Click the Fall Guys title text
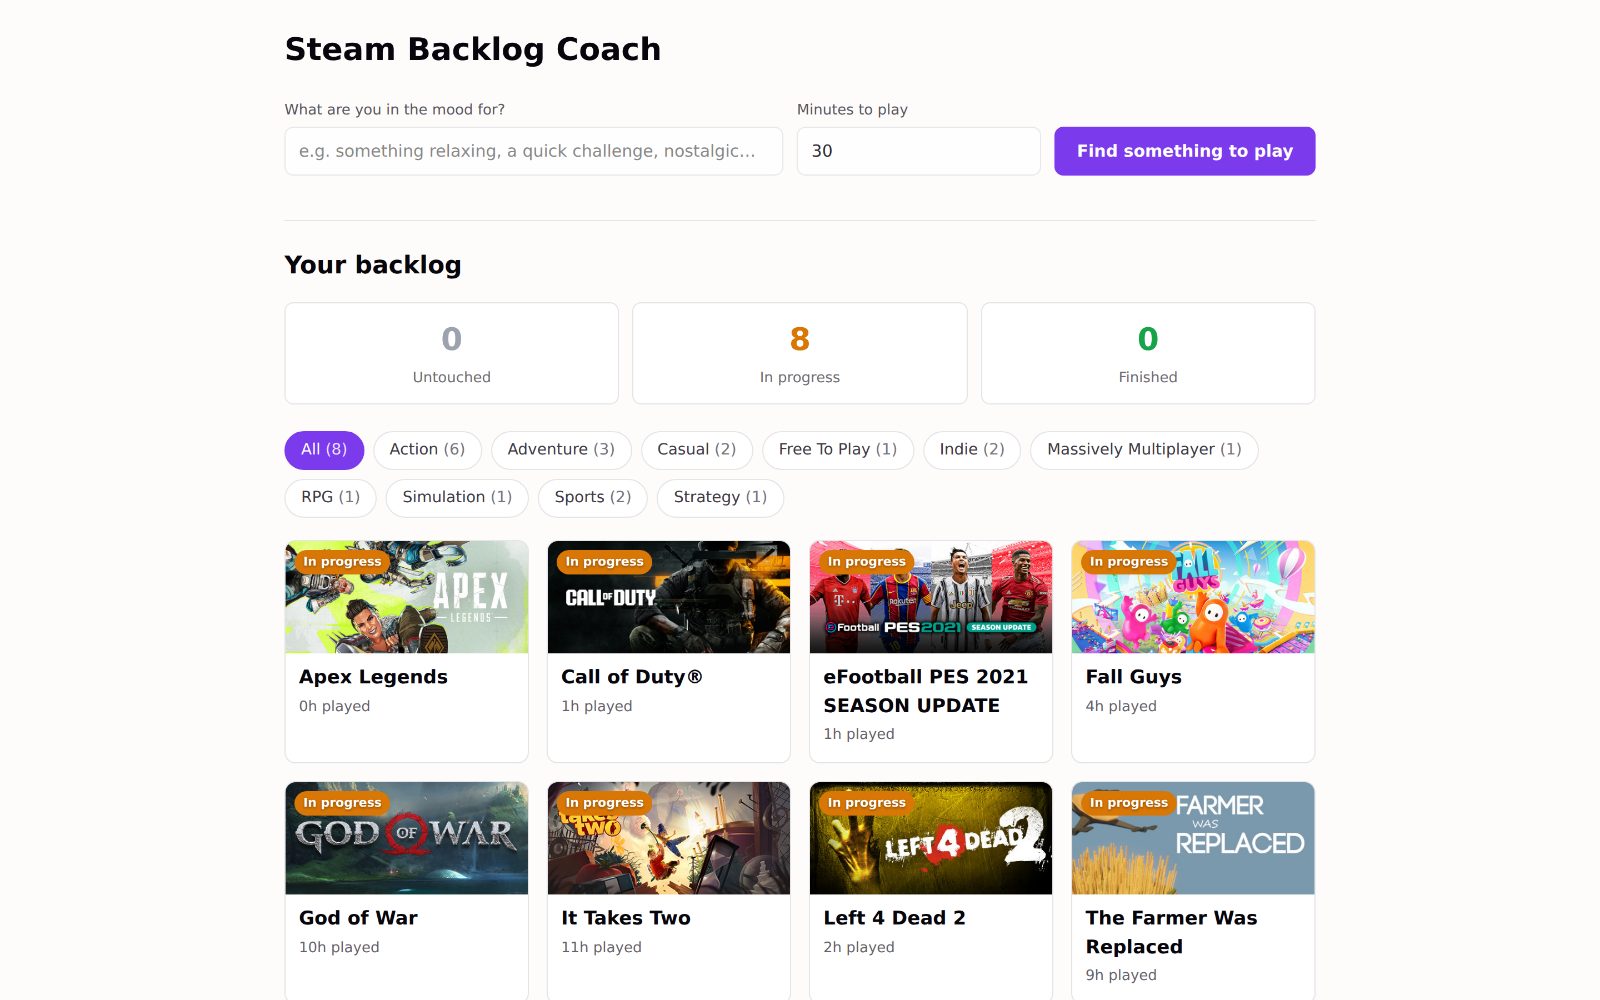The height and width of the screenshot is (1000, 1600). click(1133, 677)
